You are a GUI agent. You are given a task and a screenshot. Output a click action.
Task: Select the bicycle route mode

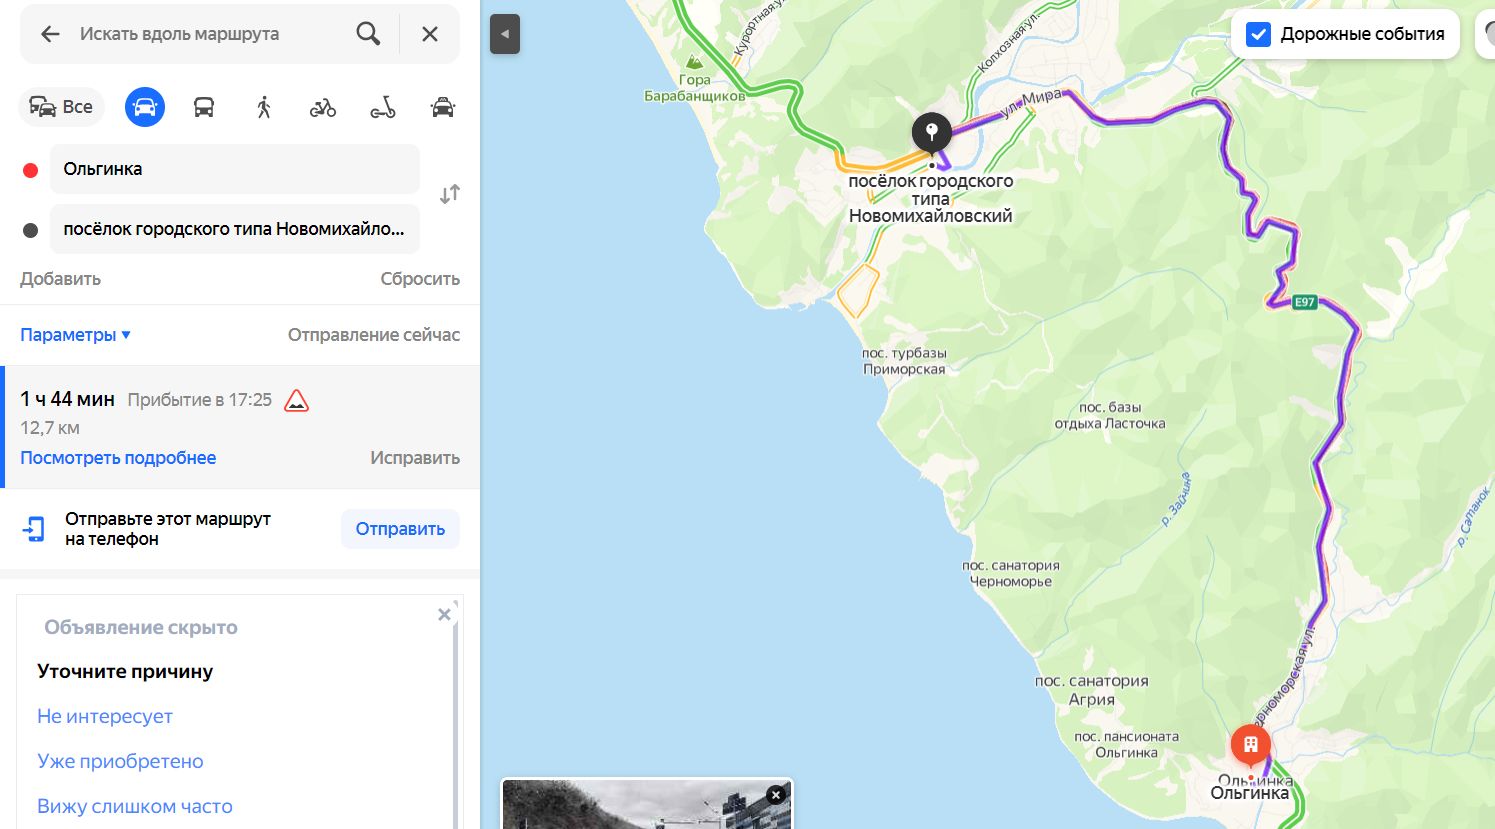[x=323, y=107]
